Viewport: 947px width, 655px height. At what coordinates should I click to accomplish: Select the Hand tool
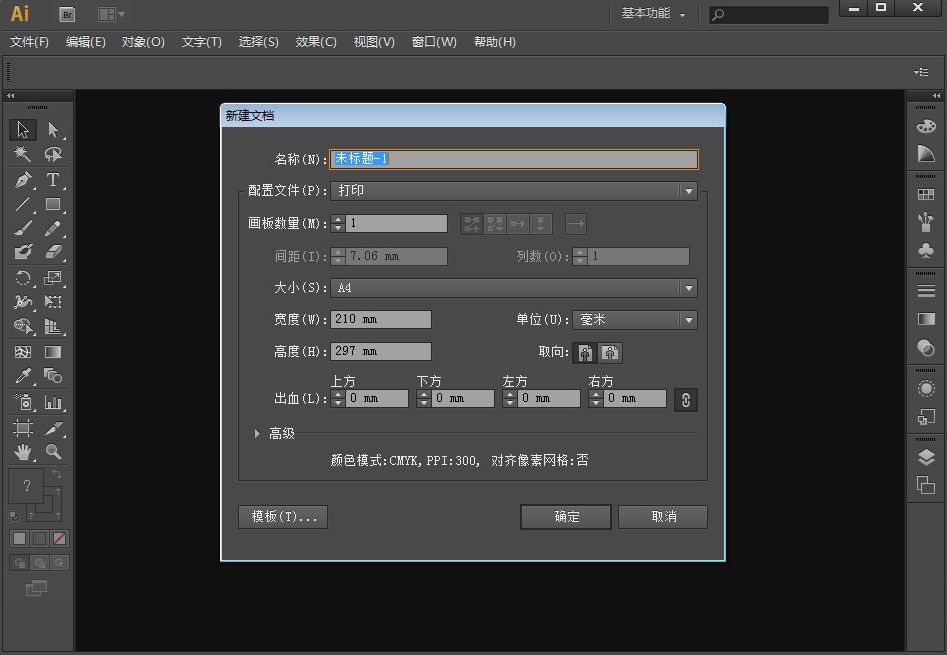[22, 453]
